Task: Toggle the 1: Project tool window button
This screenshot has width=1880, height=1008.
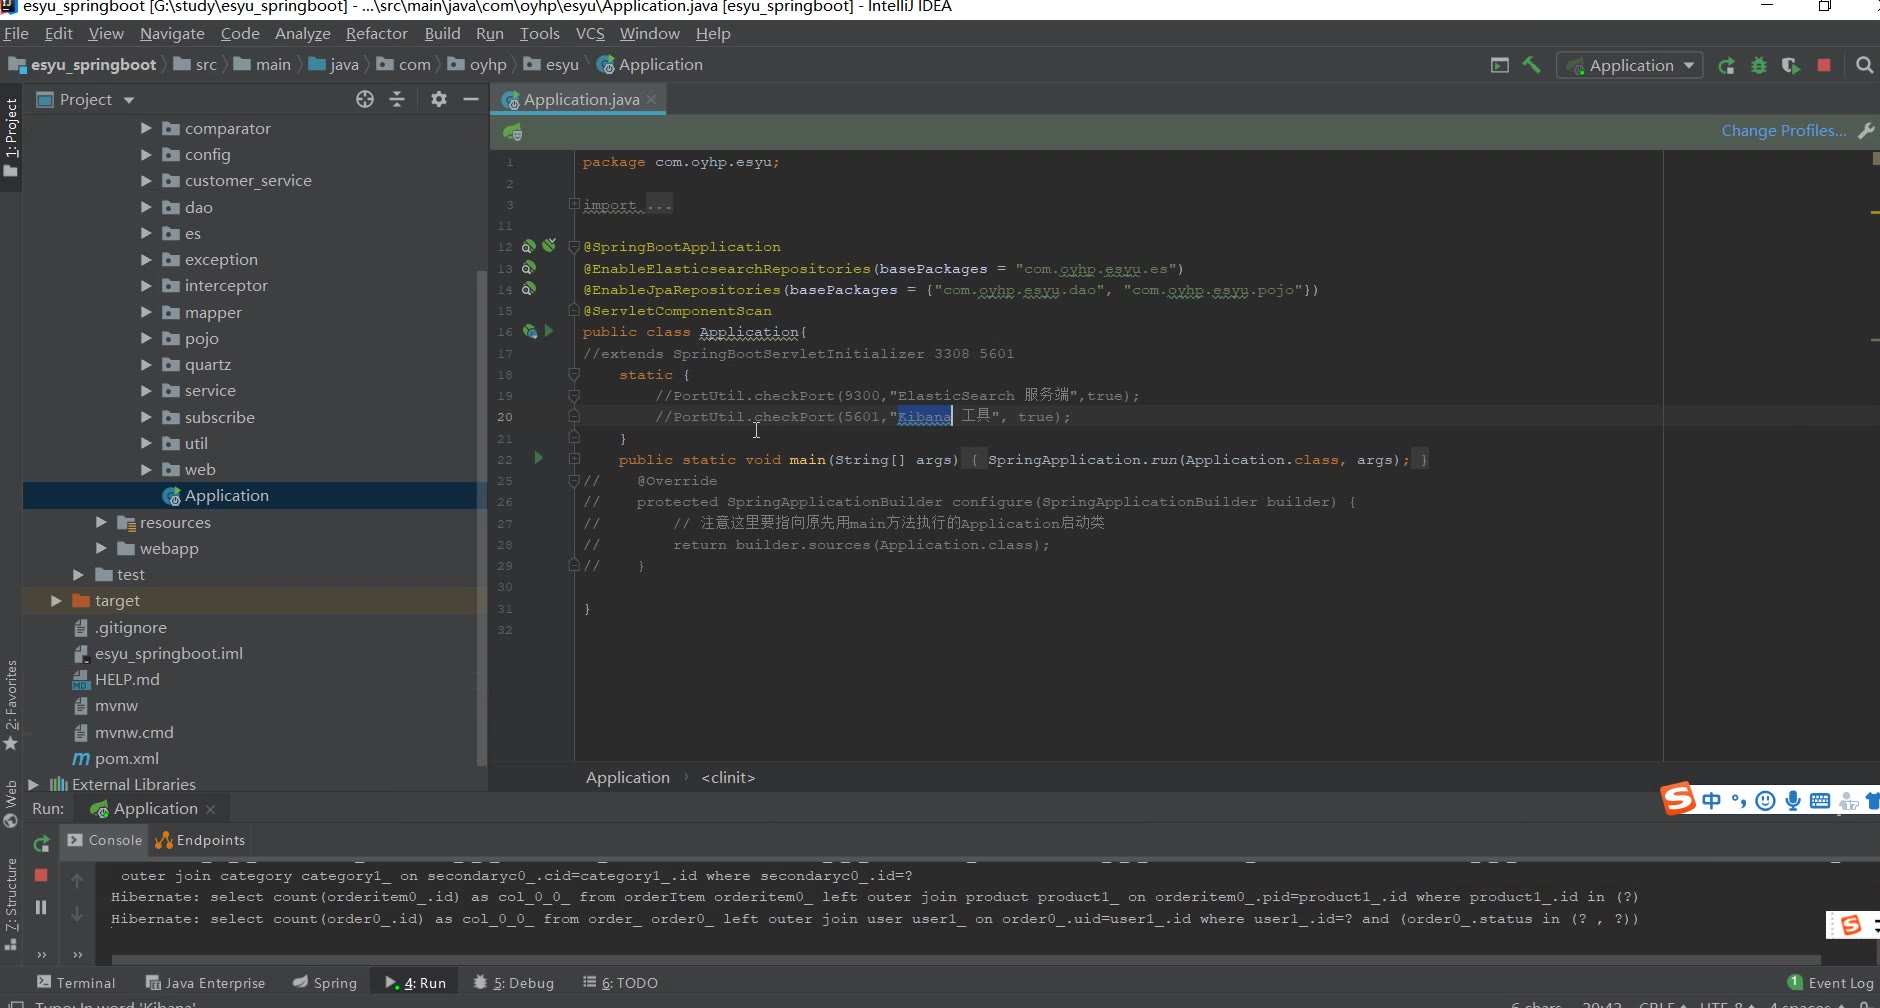Action: 11,137
